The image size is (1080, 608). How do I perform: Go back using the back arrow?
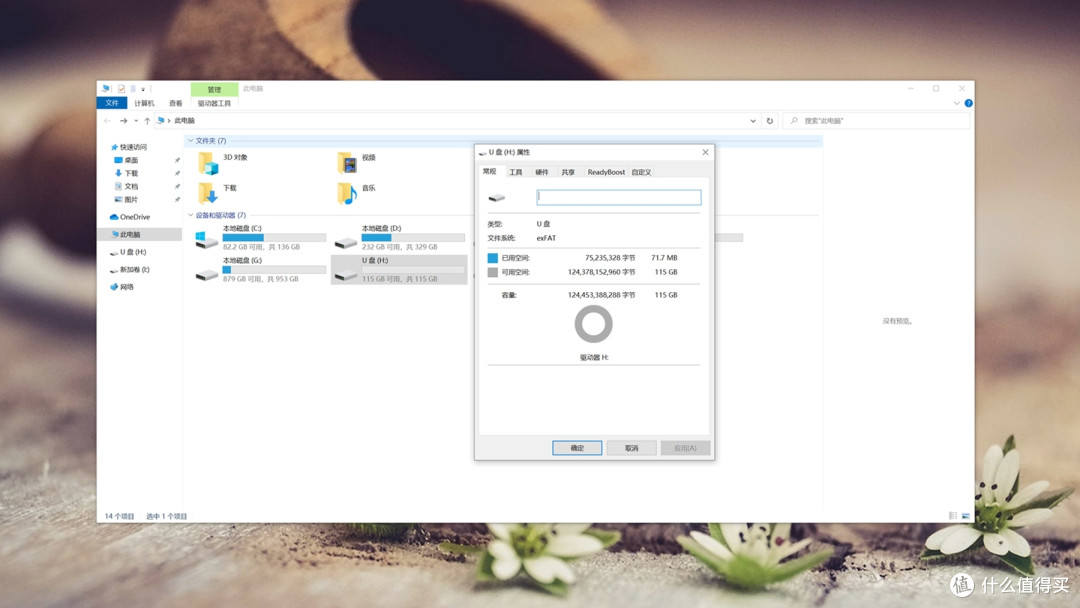click(107, 120)
